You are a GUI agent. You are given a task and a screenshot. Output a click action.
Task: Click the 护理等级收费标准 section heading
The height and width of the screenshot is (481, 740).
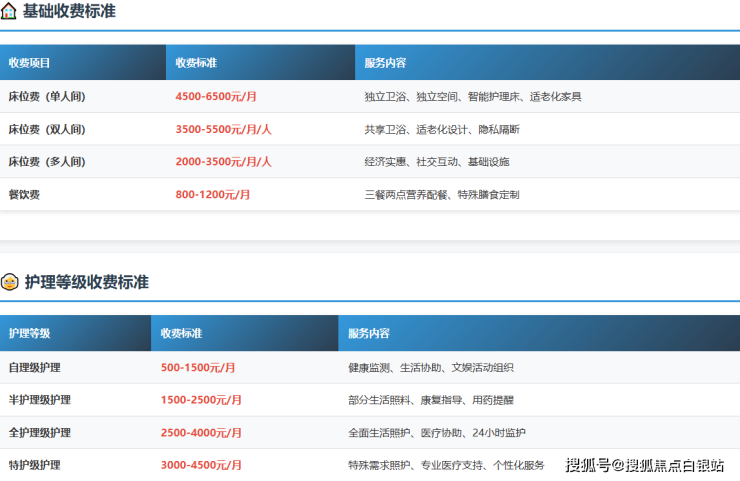pyautogui.click(x=86, y=283)
